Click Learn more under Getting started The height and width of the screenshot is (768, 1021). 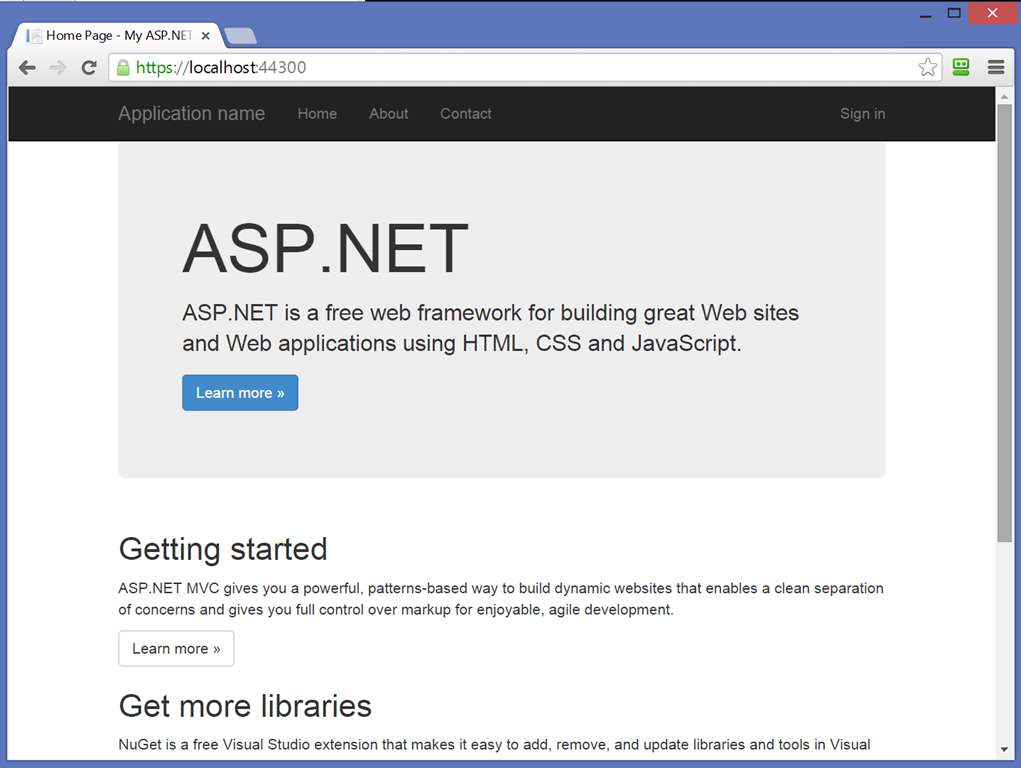tap(176, 649)
